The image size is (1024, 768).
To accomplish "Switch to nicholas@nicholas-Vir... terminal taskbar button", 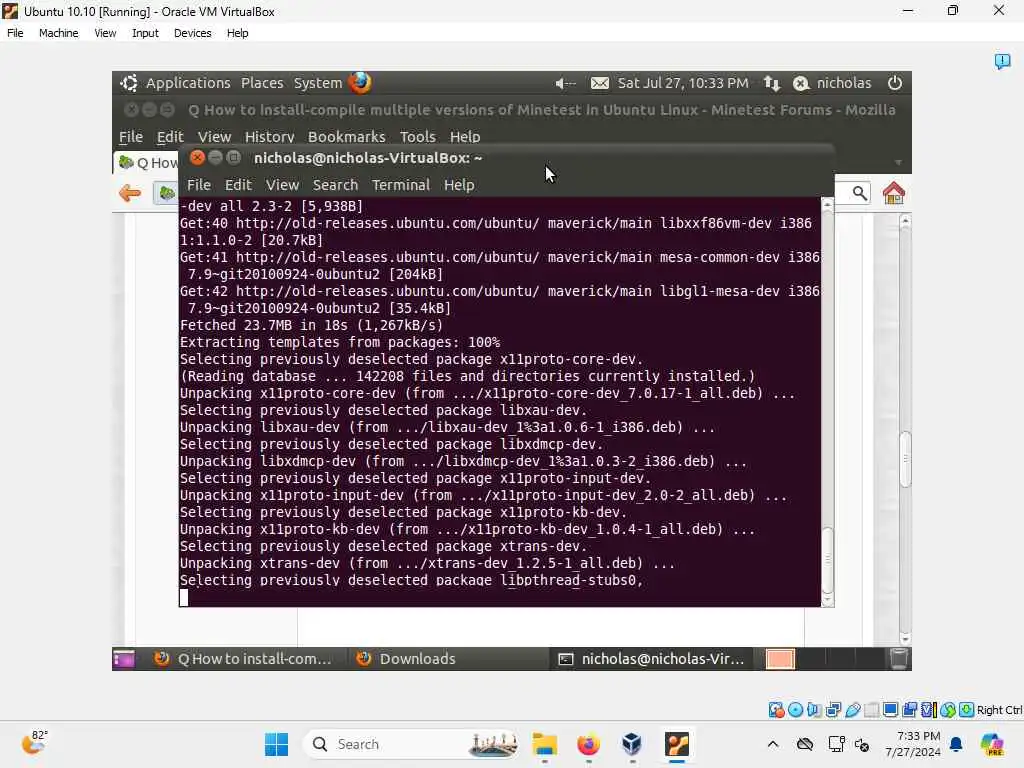I will (x=651, y=659).
